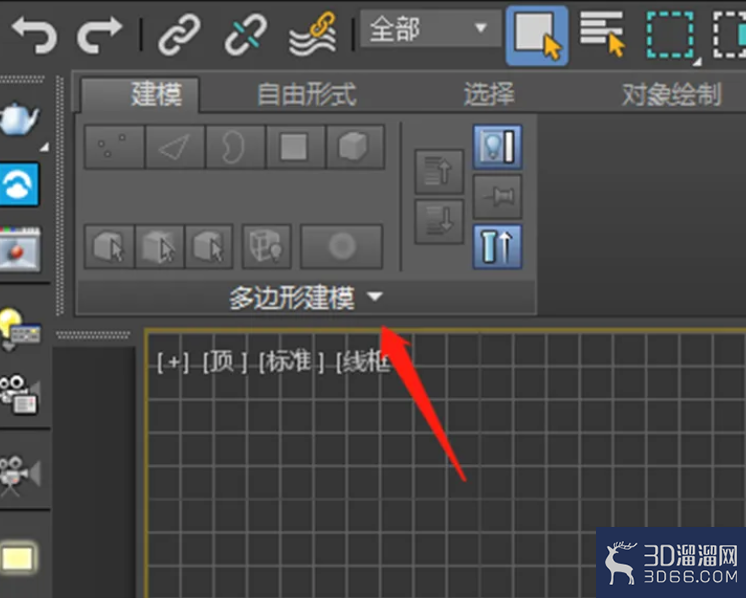Click the wireframe cube with lightbulb icon
Viewport: 746px width, 598px height.
[266, 247]
